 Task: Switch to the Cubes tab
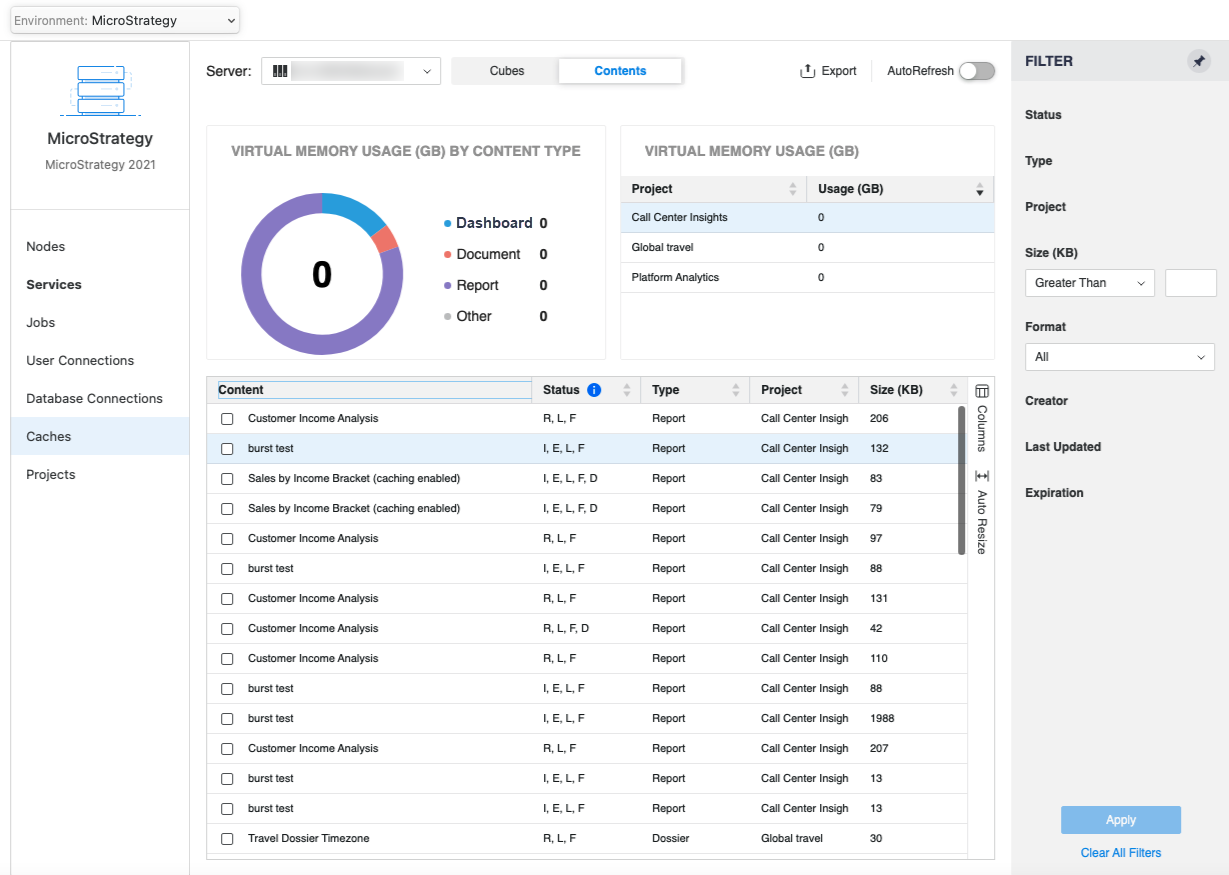pos(506,71)
